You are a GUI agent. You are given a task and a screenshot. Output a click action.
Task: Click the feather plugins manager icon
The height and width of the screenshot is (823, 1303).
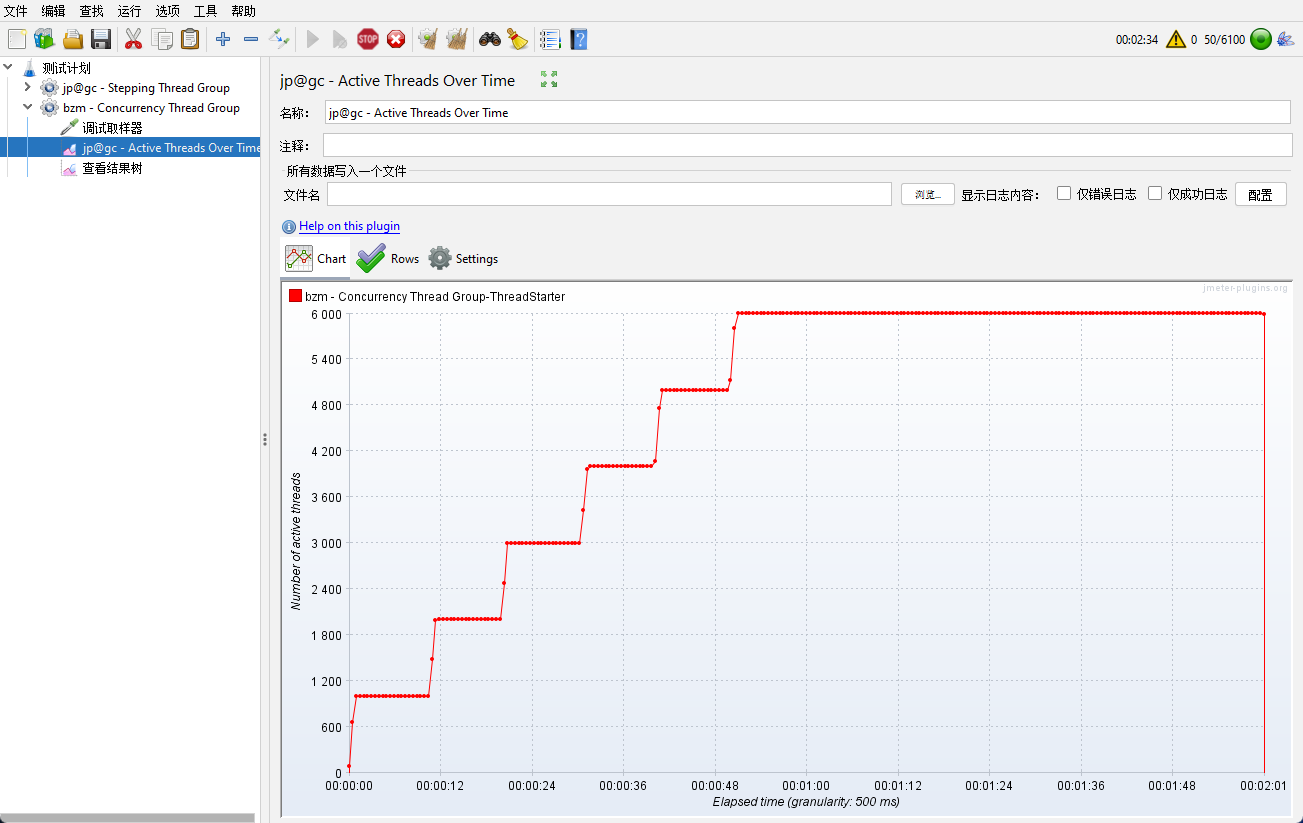point(1286,40)
